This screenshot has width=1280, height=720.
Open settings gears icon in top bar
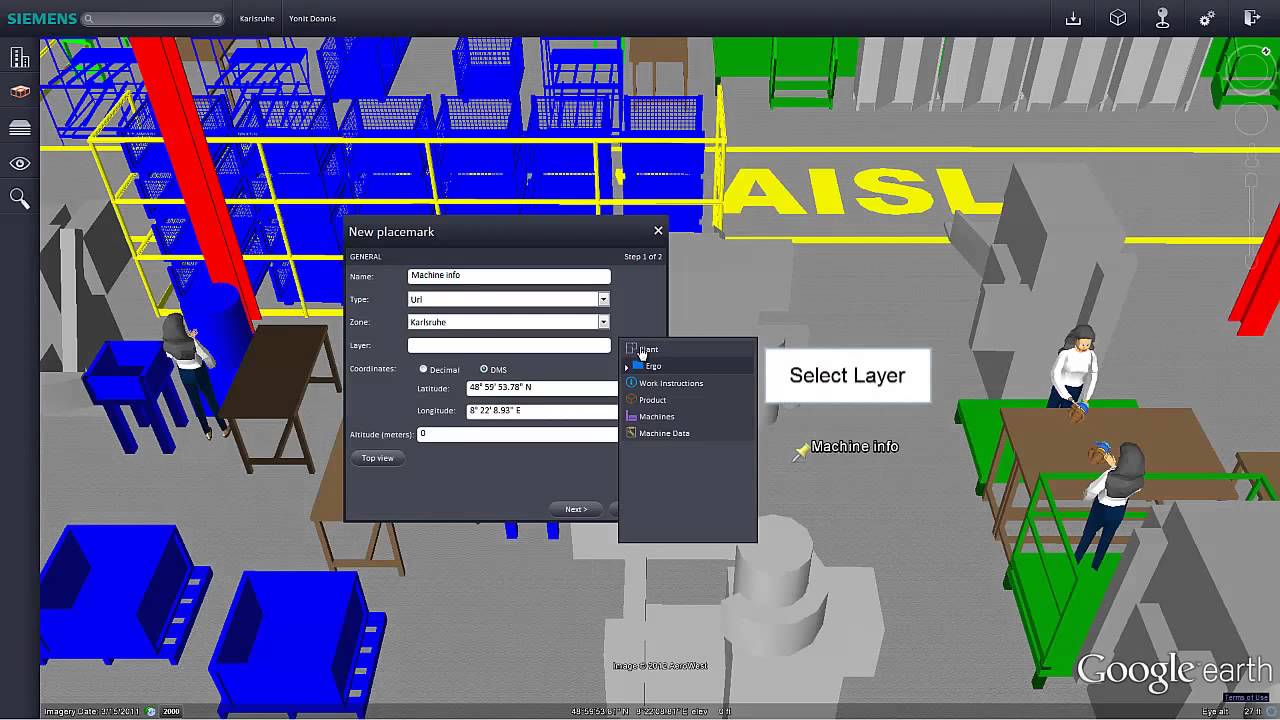(1207, 18)
